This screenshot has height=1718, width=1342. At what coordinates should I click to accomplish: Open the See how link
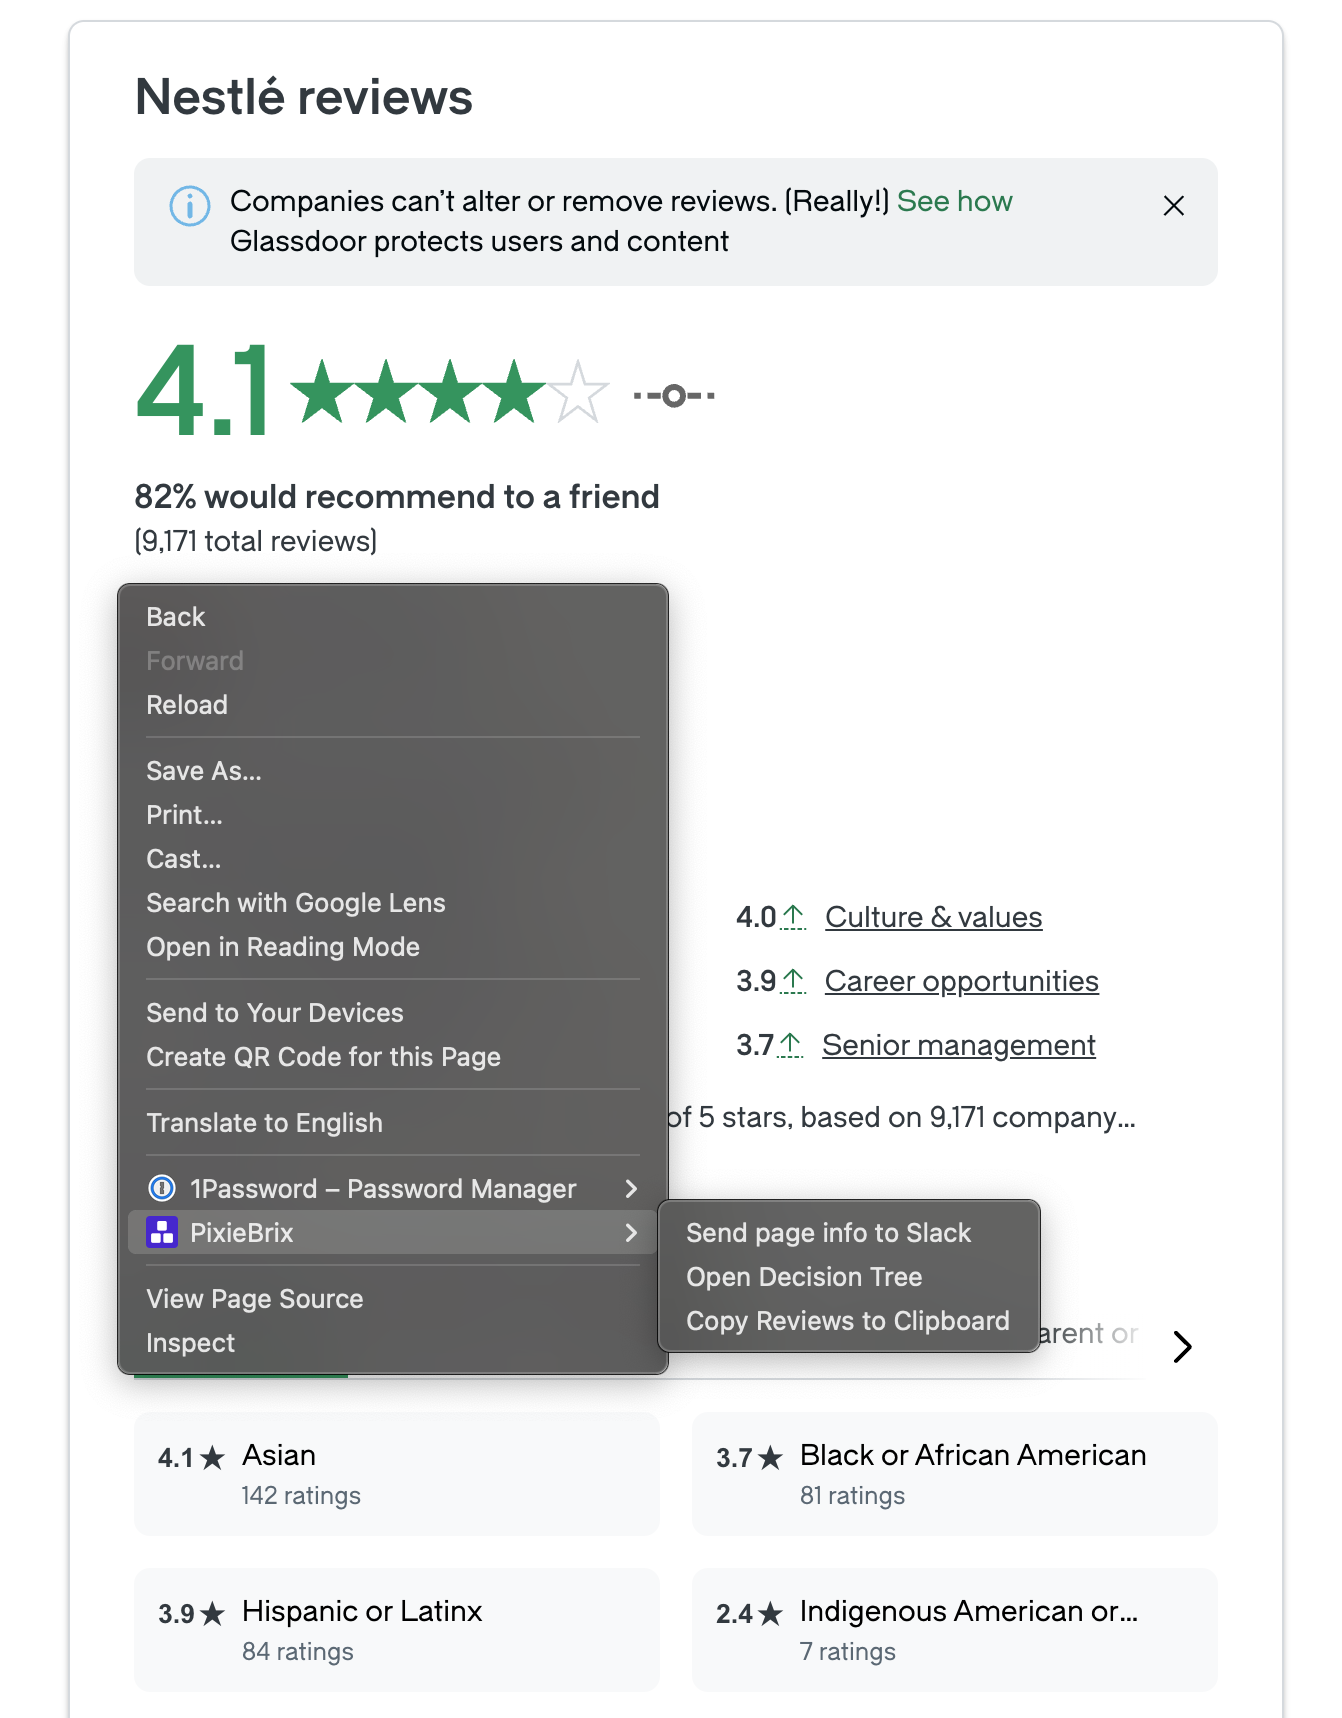tap(954, 201)
